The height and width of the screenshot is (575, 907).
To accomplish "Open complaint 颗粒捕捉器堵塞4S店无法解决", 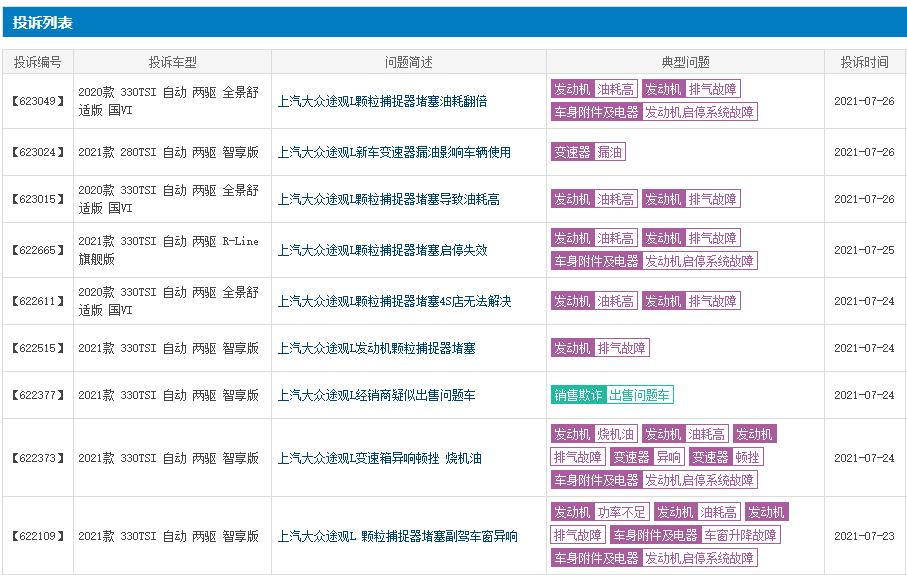I will click(x=394, y=301).
